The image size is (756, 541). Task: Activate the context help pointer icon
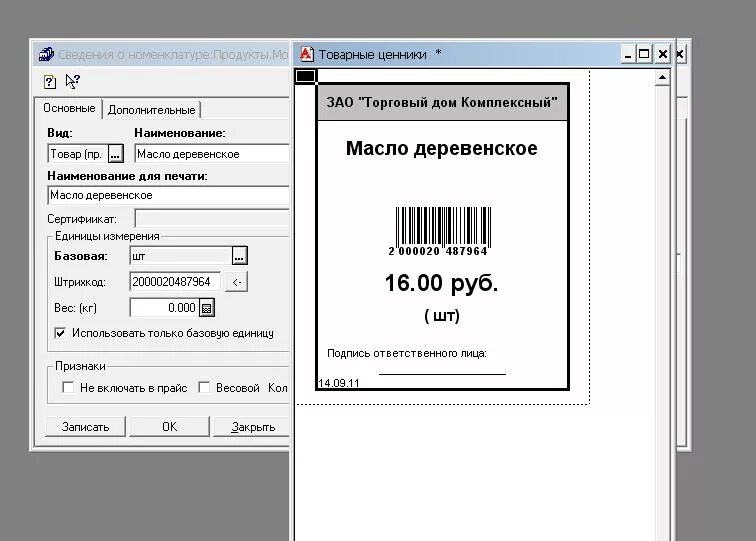pyautogui.click(x=72, y=81)
